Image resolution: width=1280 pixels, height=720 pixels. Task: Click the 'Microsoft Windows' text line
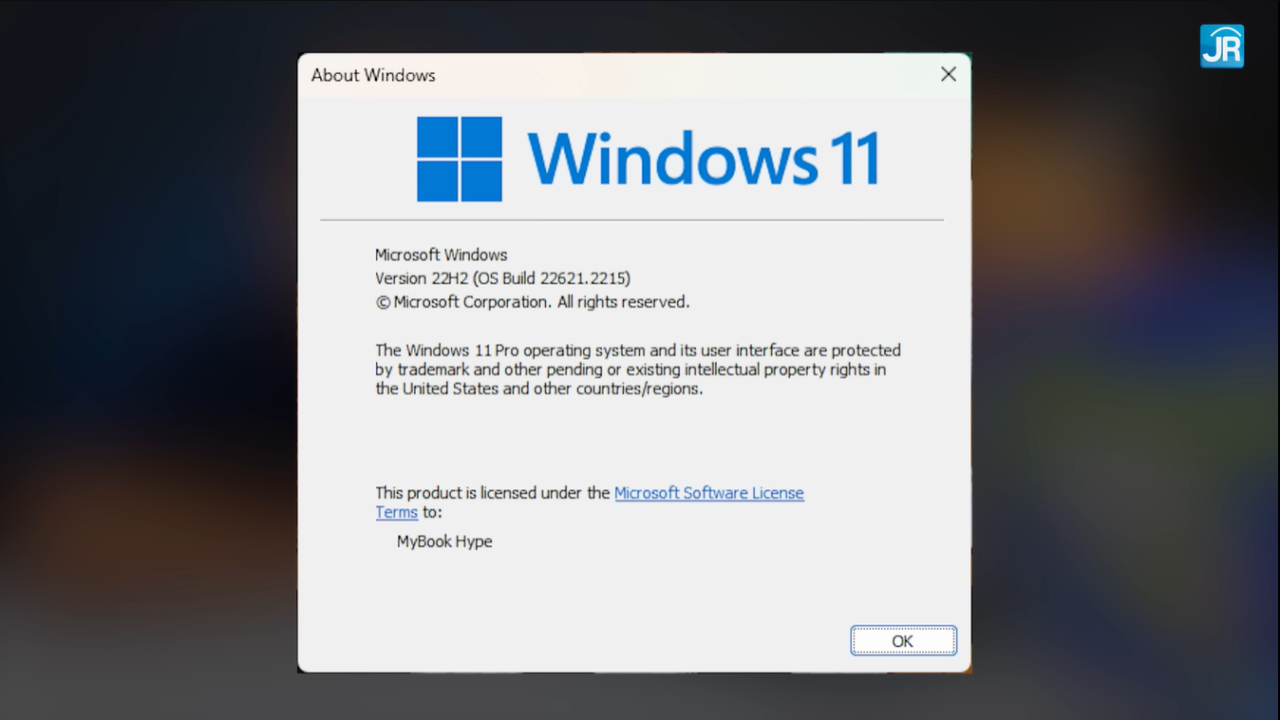point(441,255)
